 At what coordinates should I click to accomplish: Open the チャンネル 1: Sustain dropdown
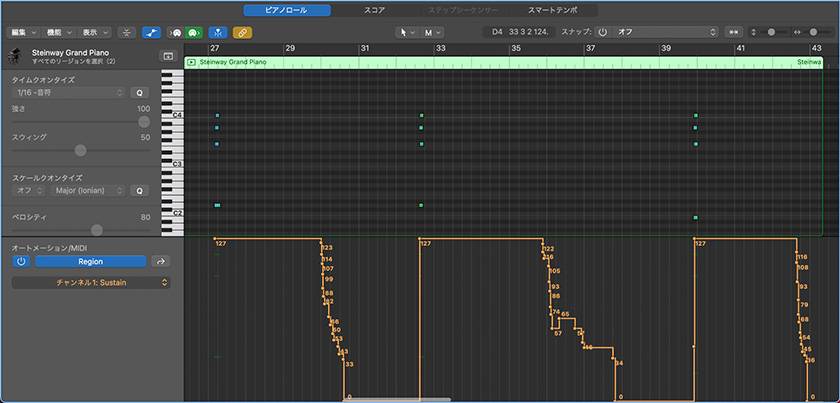click(x=90, y=283)
